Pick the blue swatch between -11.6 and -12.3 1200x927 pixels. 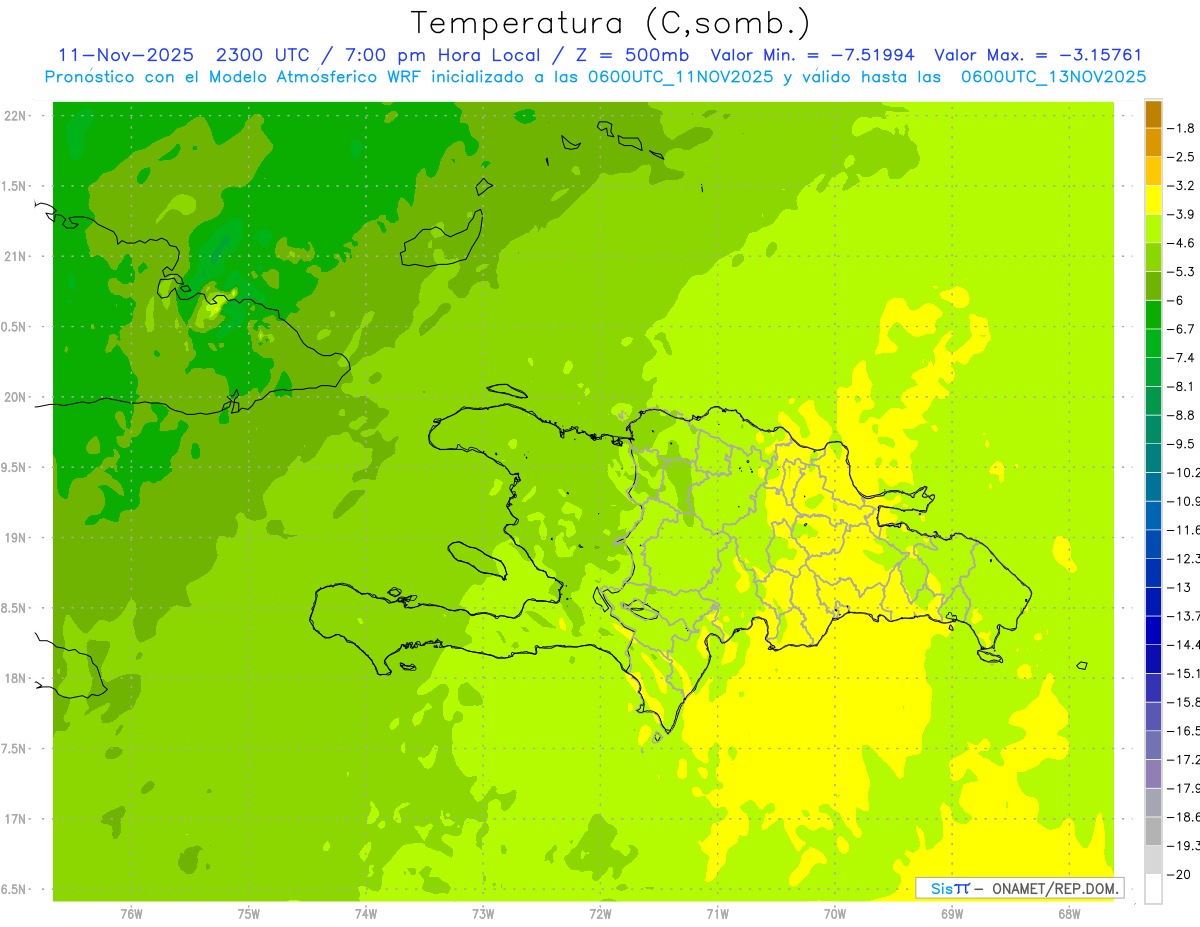[1153, 544]
